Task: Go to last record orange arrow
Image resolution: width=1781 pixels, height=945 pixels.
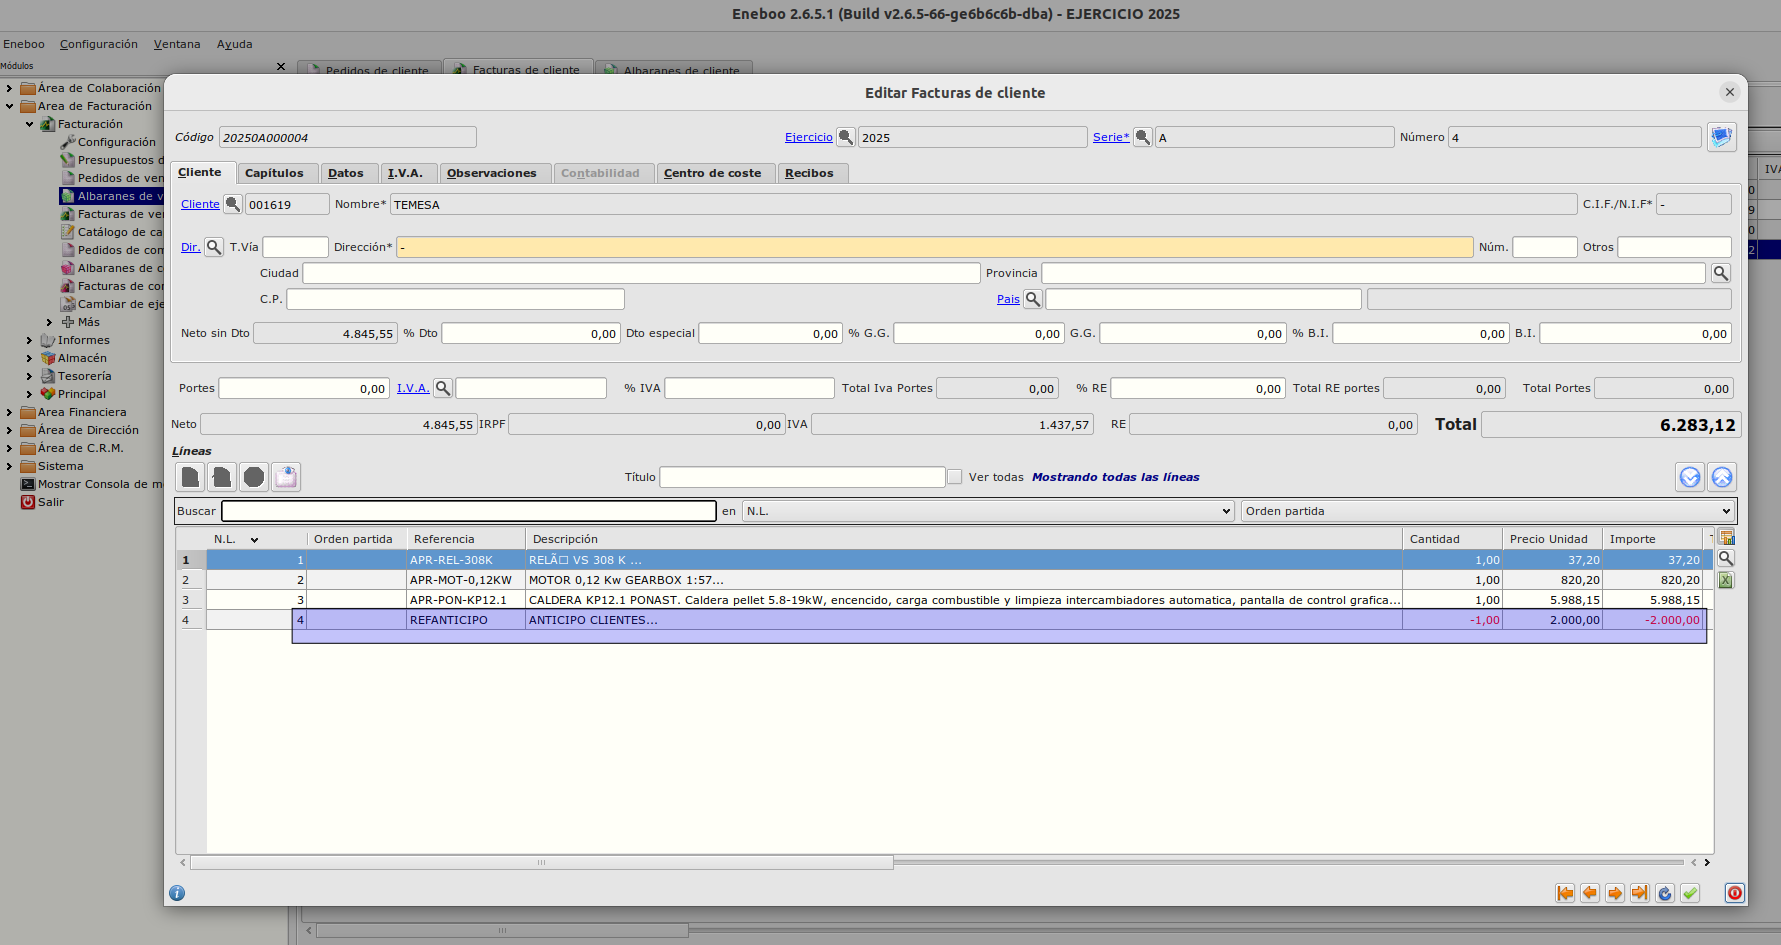Action: click(x=1640, y=893)
